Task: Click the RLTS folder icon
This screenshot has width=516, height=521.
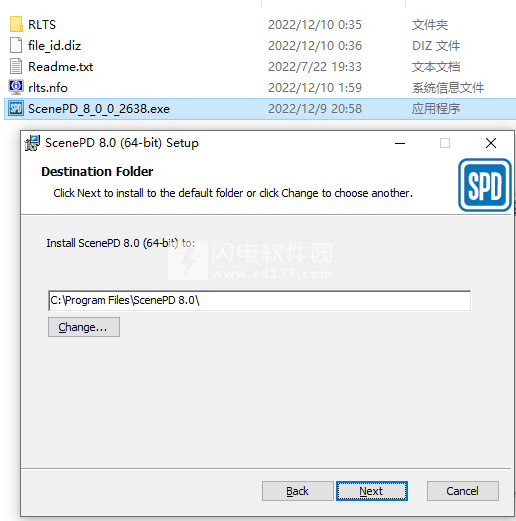Action: click(x=16, y=24)
